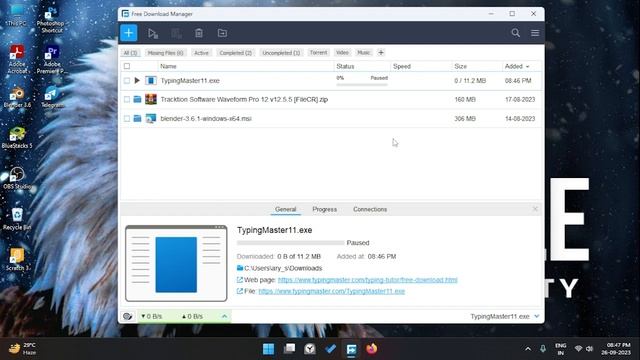The width and height of the screenshot is (640, 360).
Task: Show hidden tray icons chevron
Action: 527,349
